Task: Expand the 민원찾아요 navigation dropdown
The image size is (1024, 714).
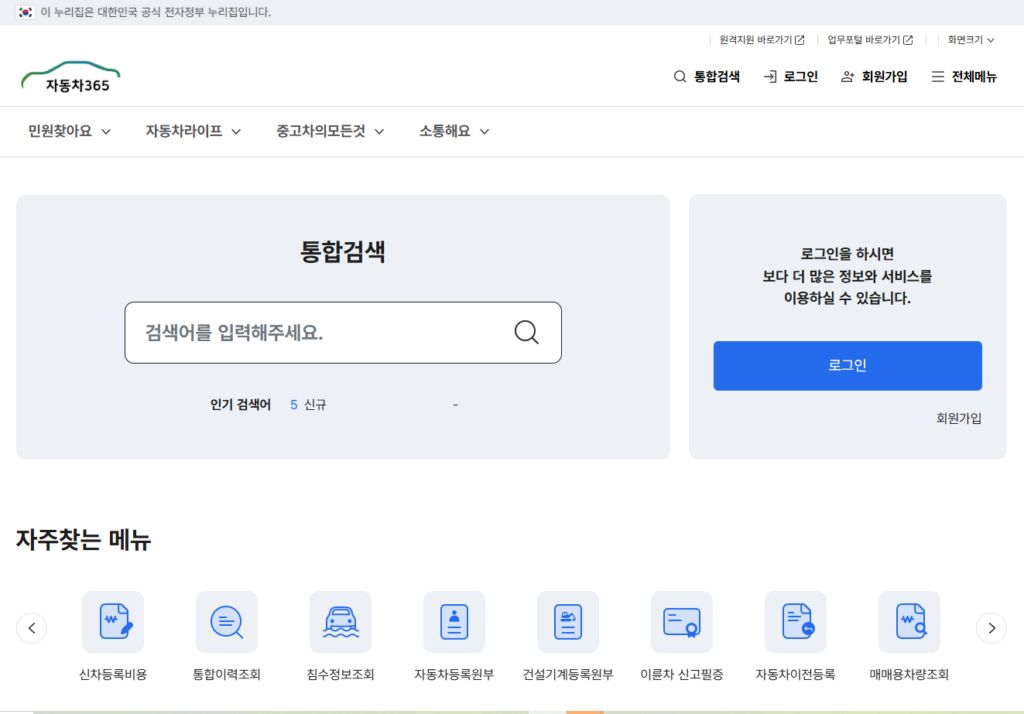Action: click(x=67, y=131)
